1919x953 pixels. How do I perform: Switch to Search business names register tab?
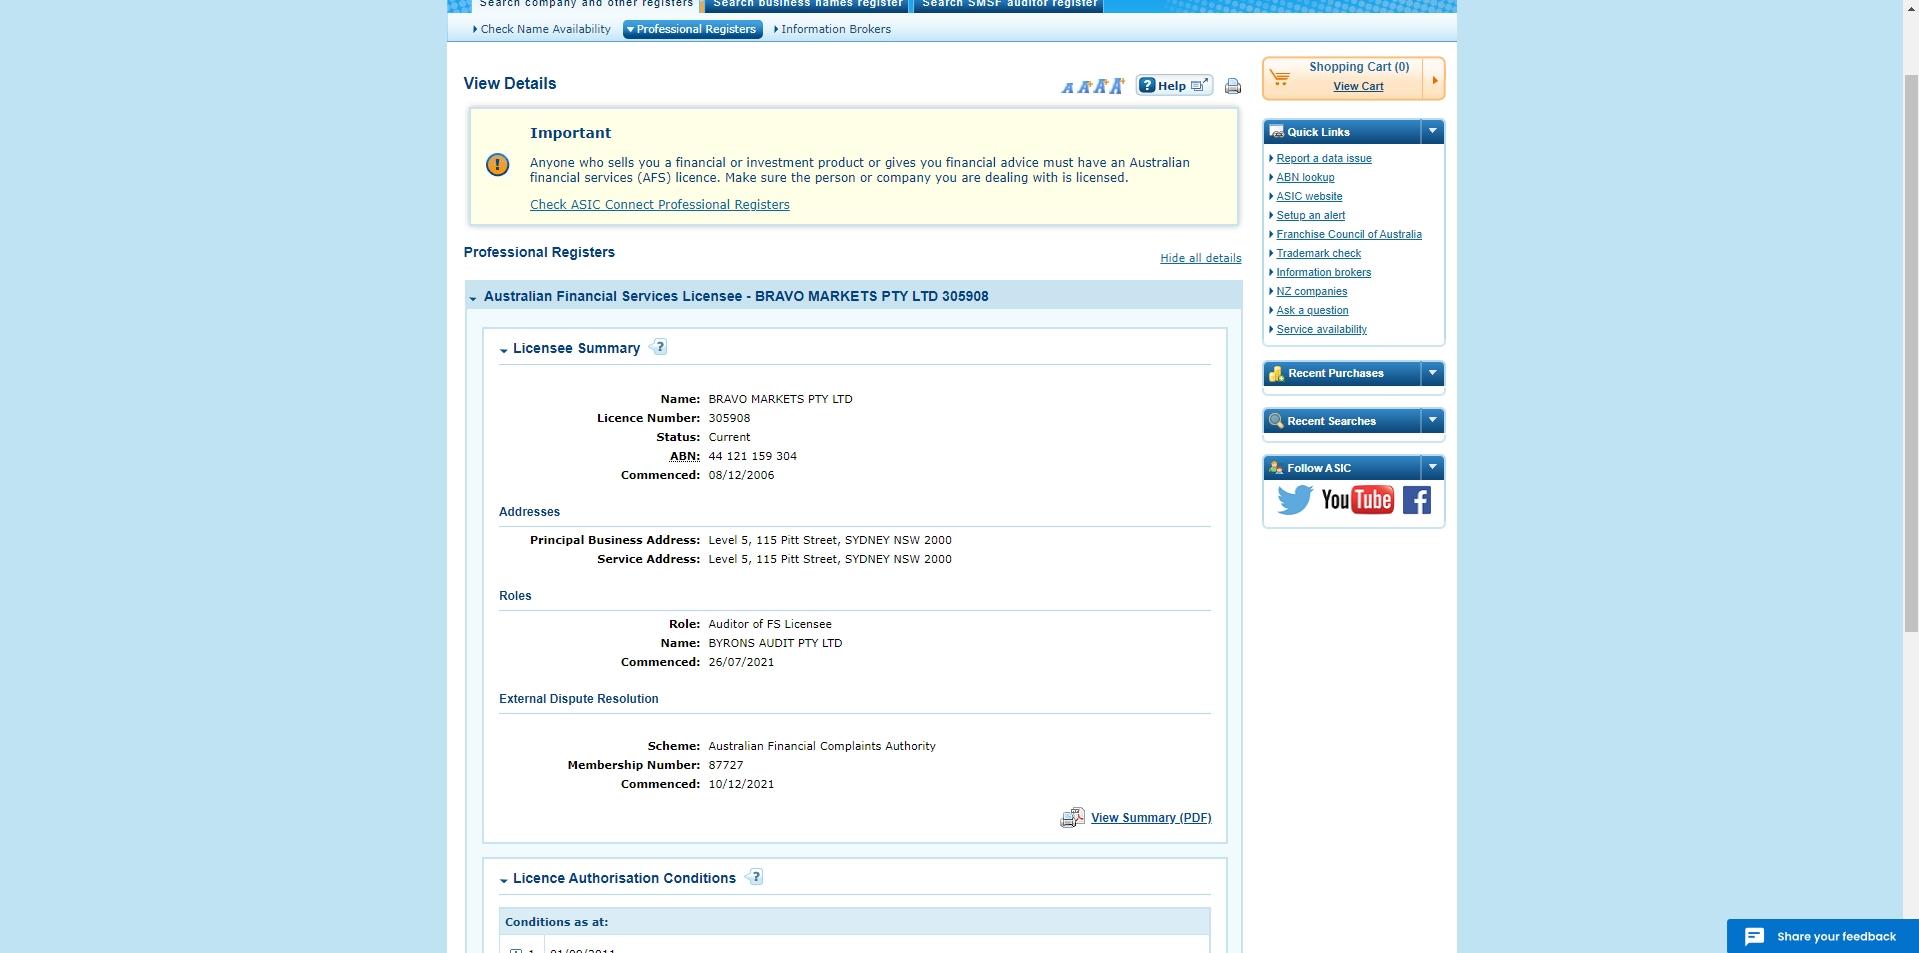[807, 5]
